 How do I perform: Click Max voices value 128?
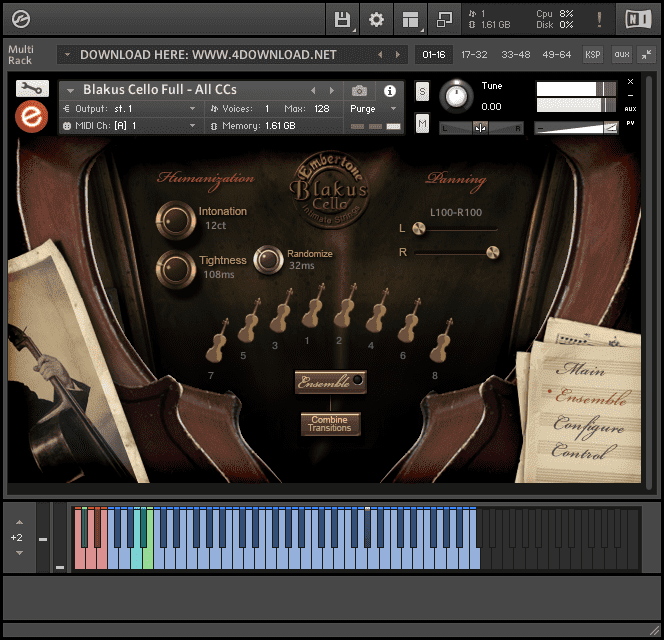coord(321,109)
